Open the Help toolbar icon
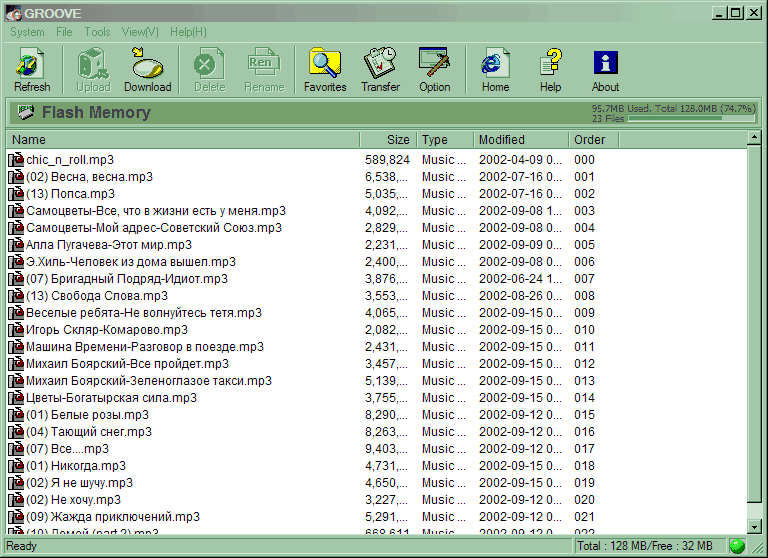Viewport: 768px width, 558px height. (550, 70)
